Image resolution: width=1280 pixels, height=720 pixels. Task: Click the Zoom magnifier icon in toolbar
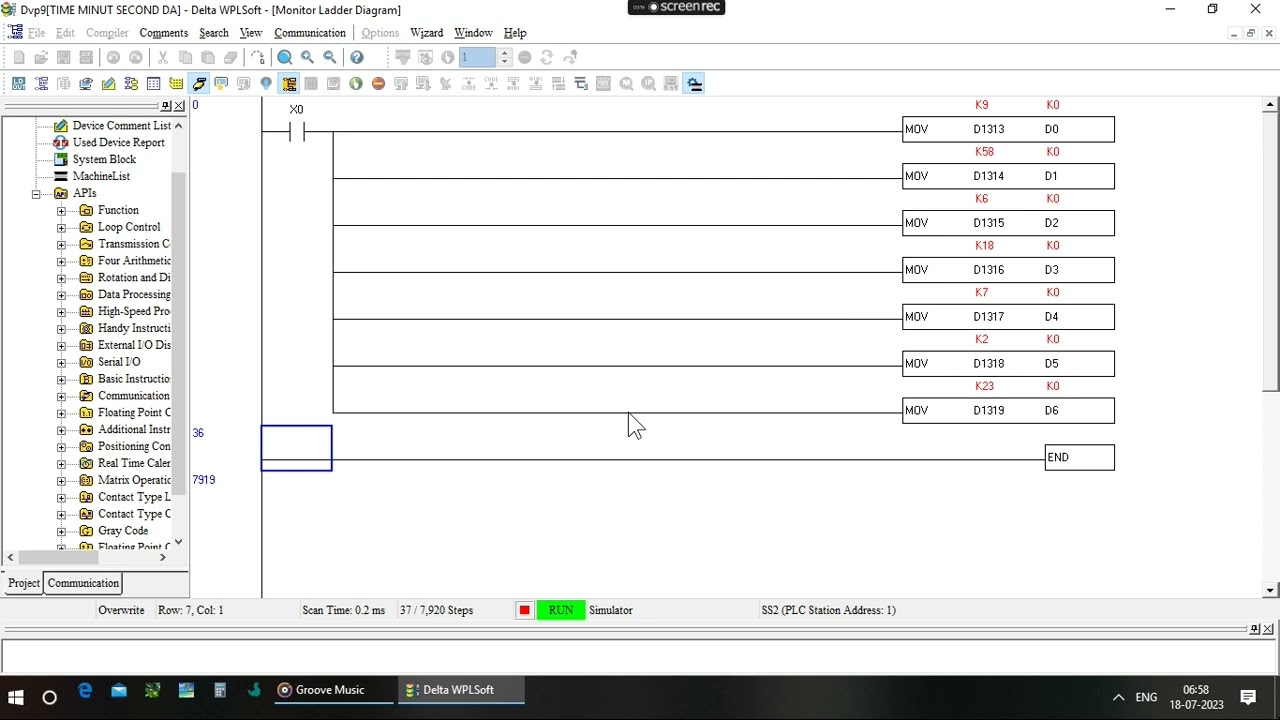pyautogui.click(x=285, y=57)
